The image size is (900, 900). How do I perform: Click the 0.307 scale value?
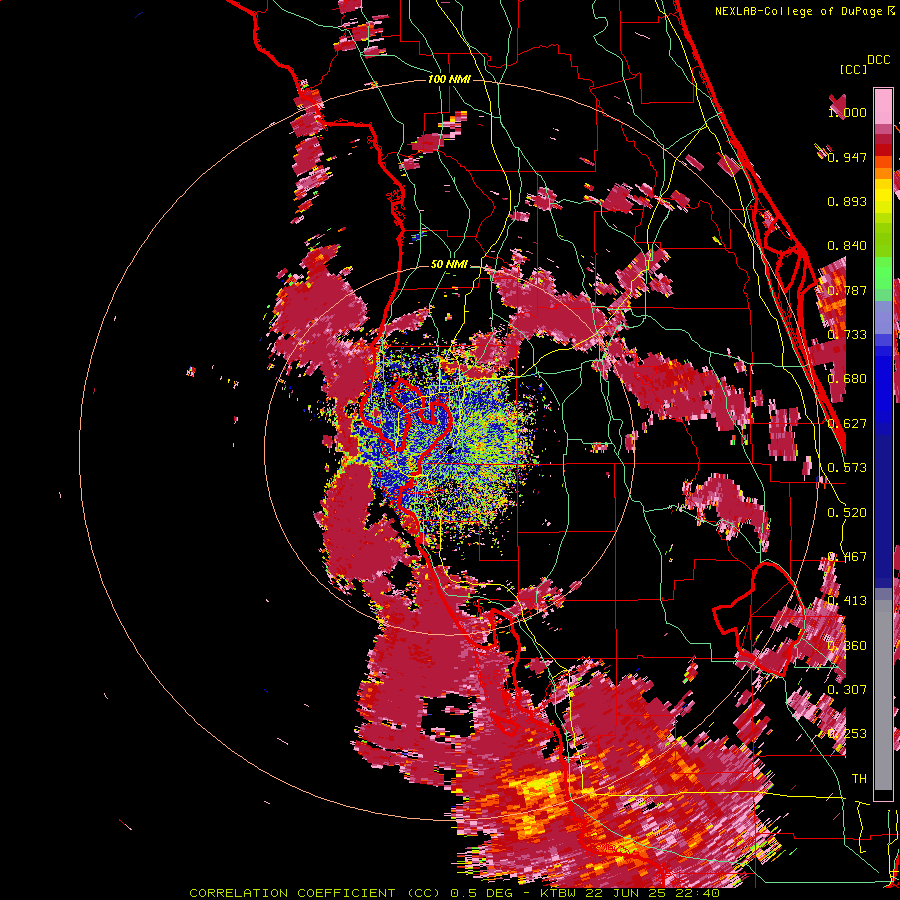[847, 689]
